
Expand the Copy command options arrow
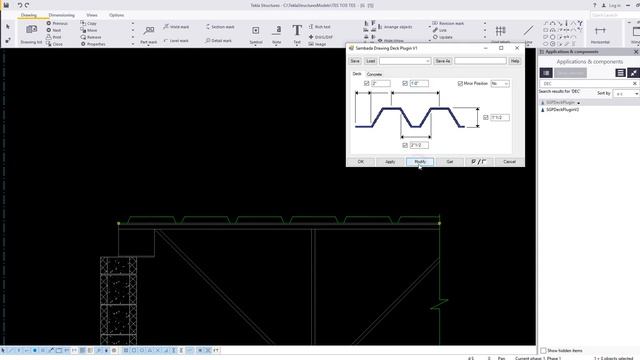(x=133, y=23)
